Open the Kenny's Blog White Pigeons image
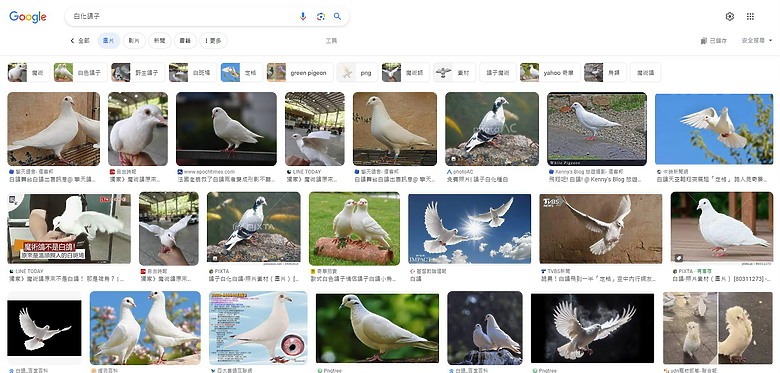The width and height of the screenshot is (780, 373). coord(596,129)
